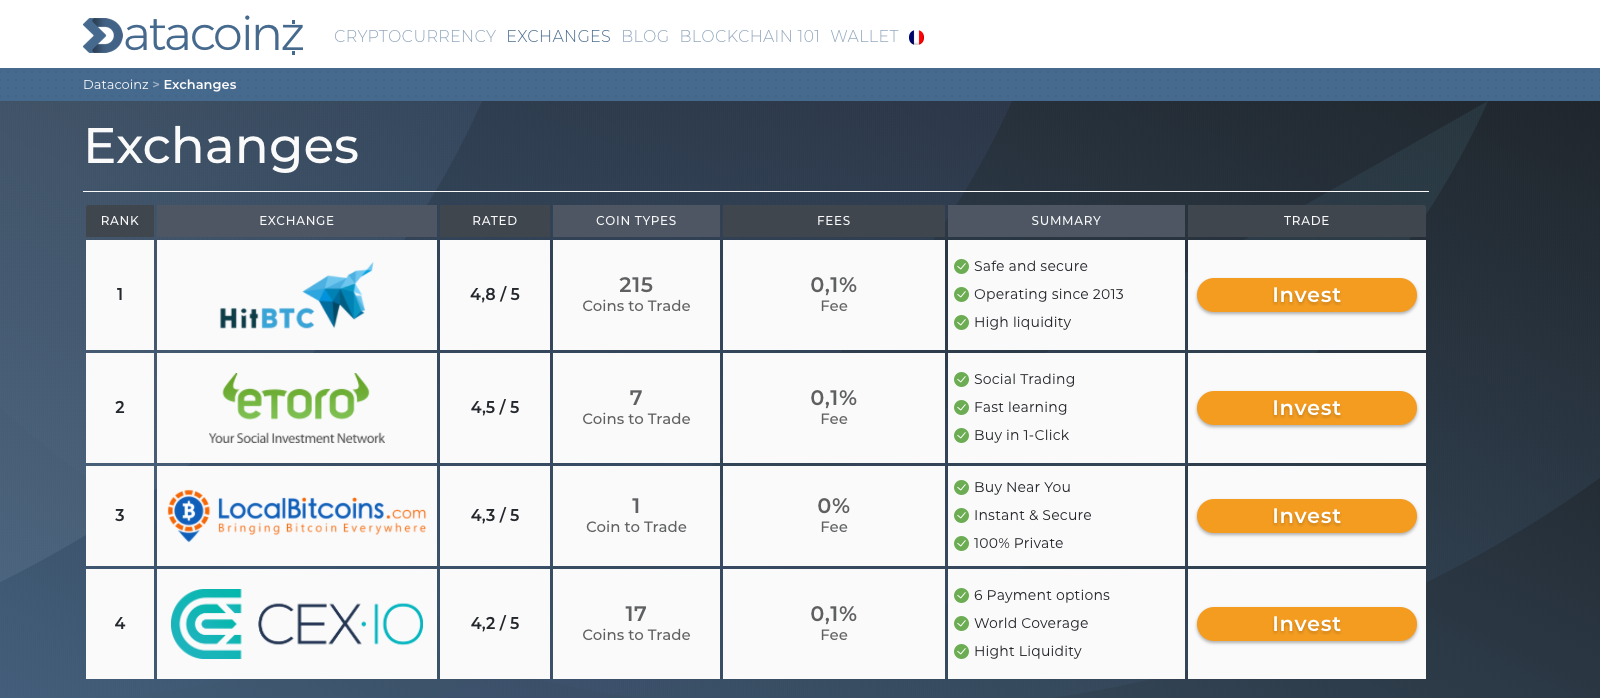
Task: Sort by the Rated column header
Action: 495,221
